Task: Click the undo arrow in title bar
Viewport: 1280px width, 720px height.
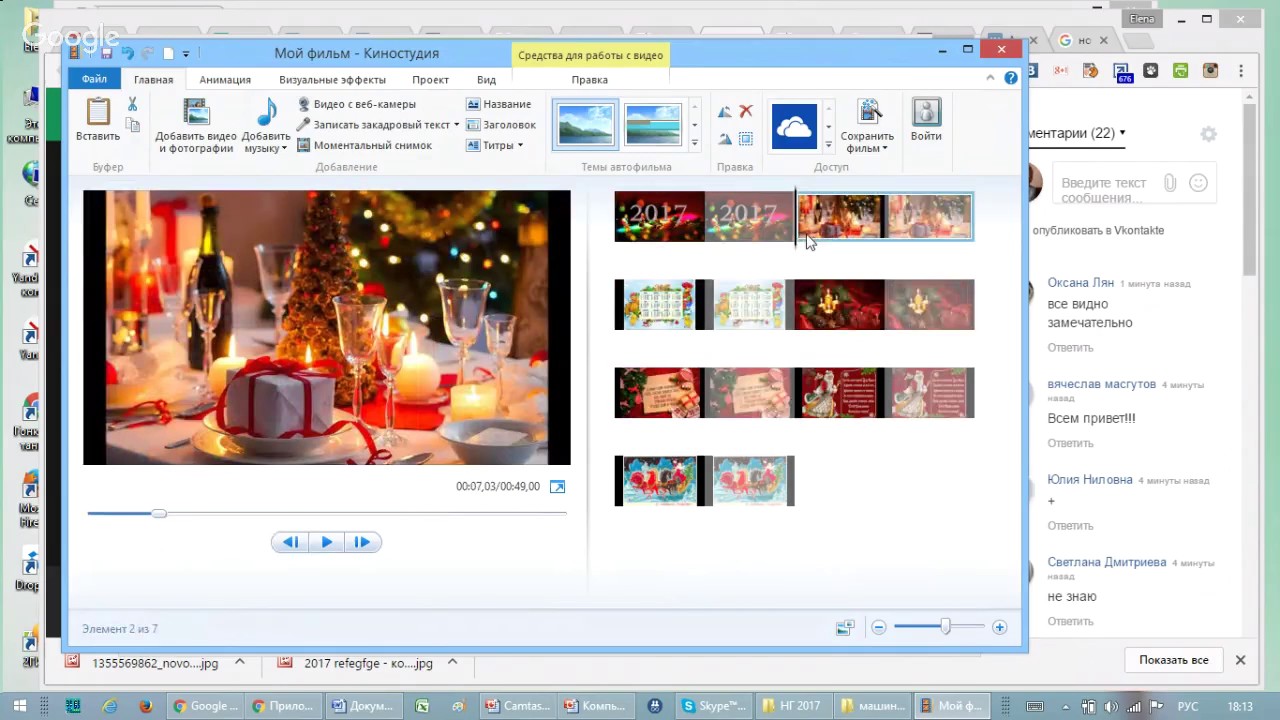Action: [127, 53]
